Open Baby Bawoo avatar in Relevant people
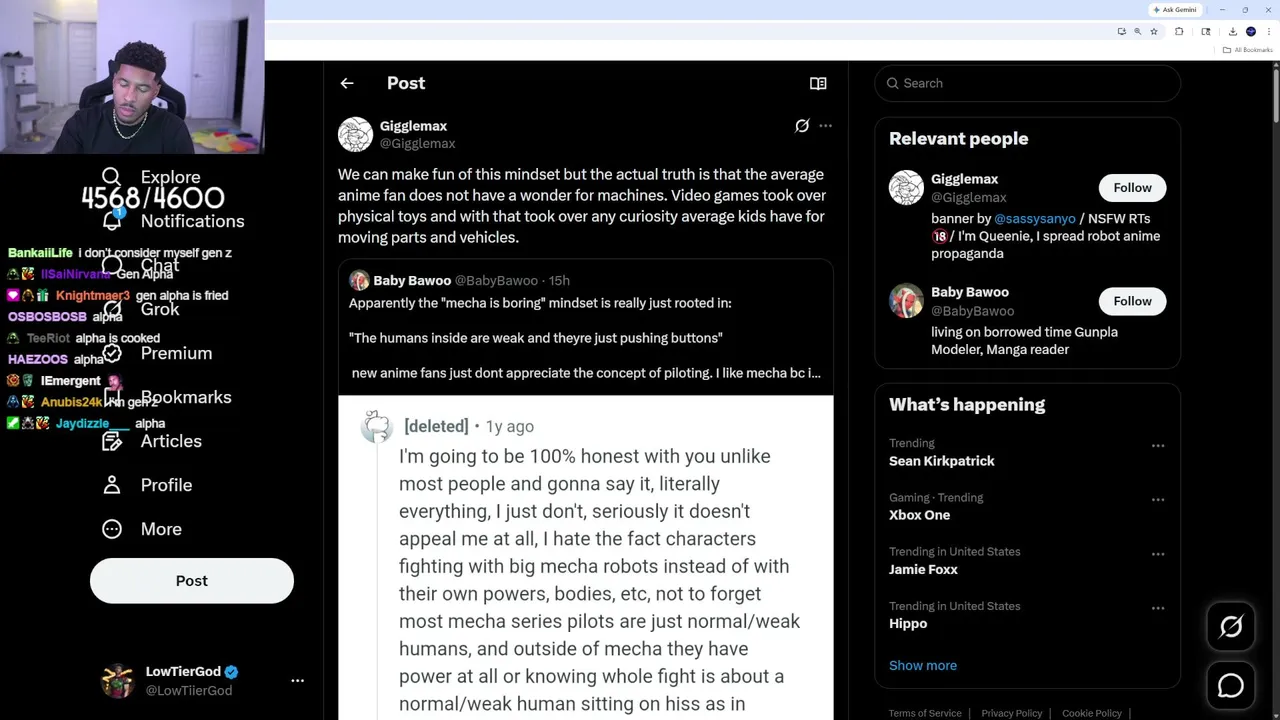 pos(906,301)
